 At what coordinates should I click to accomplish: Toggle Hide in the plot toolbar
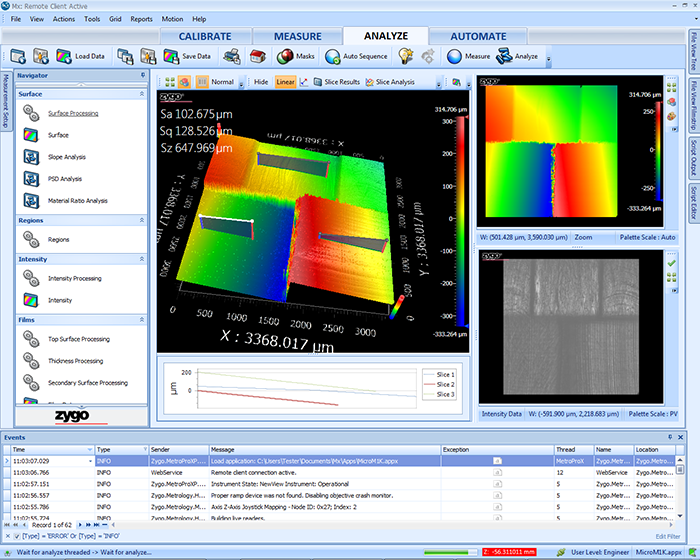click(261, 82)
